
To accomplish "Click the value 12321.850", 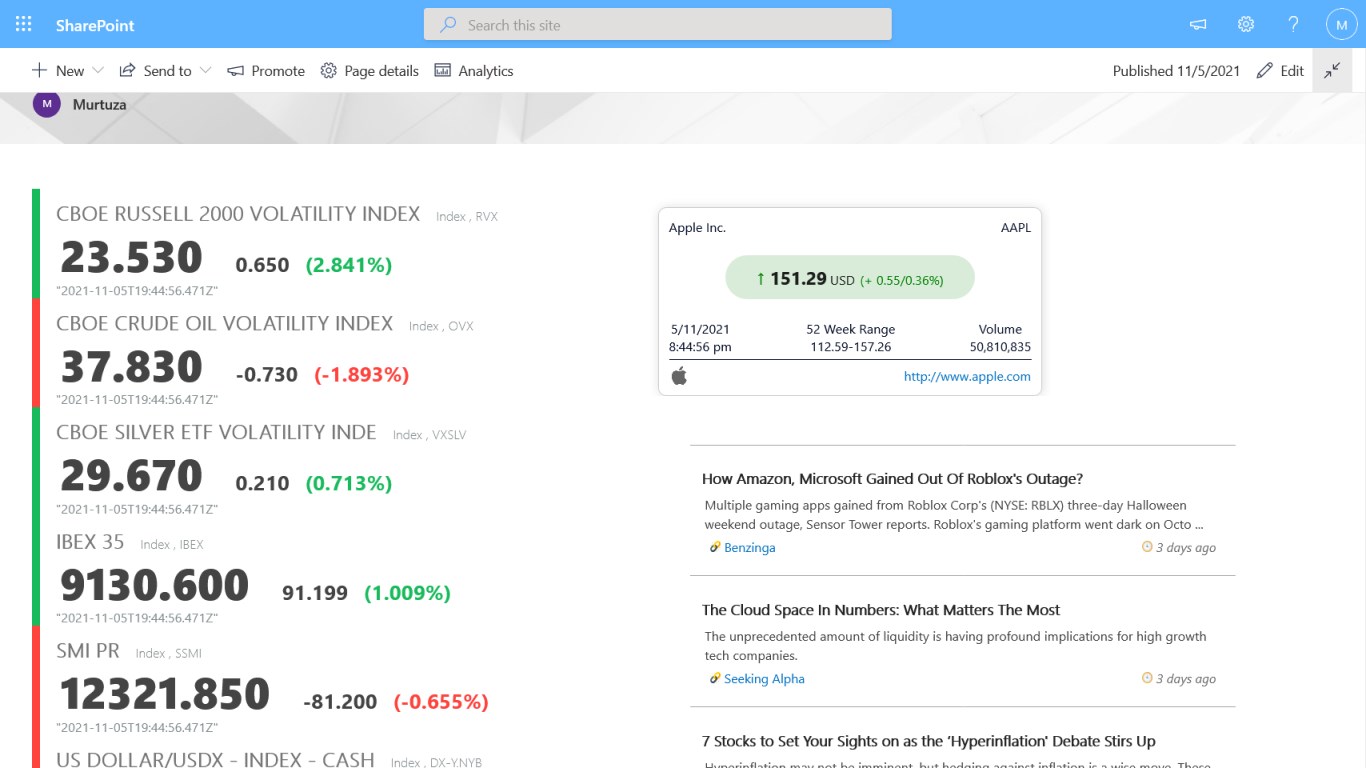I will (x=165, y=695).
